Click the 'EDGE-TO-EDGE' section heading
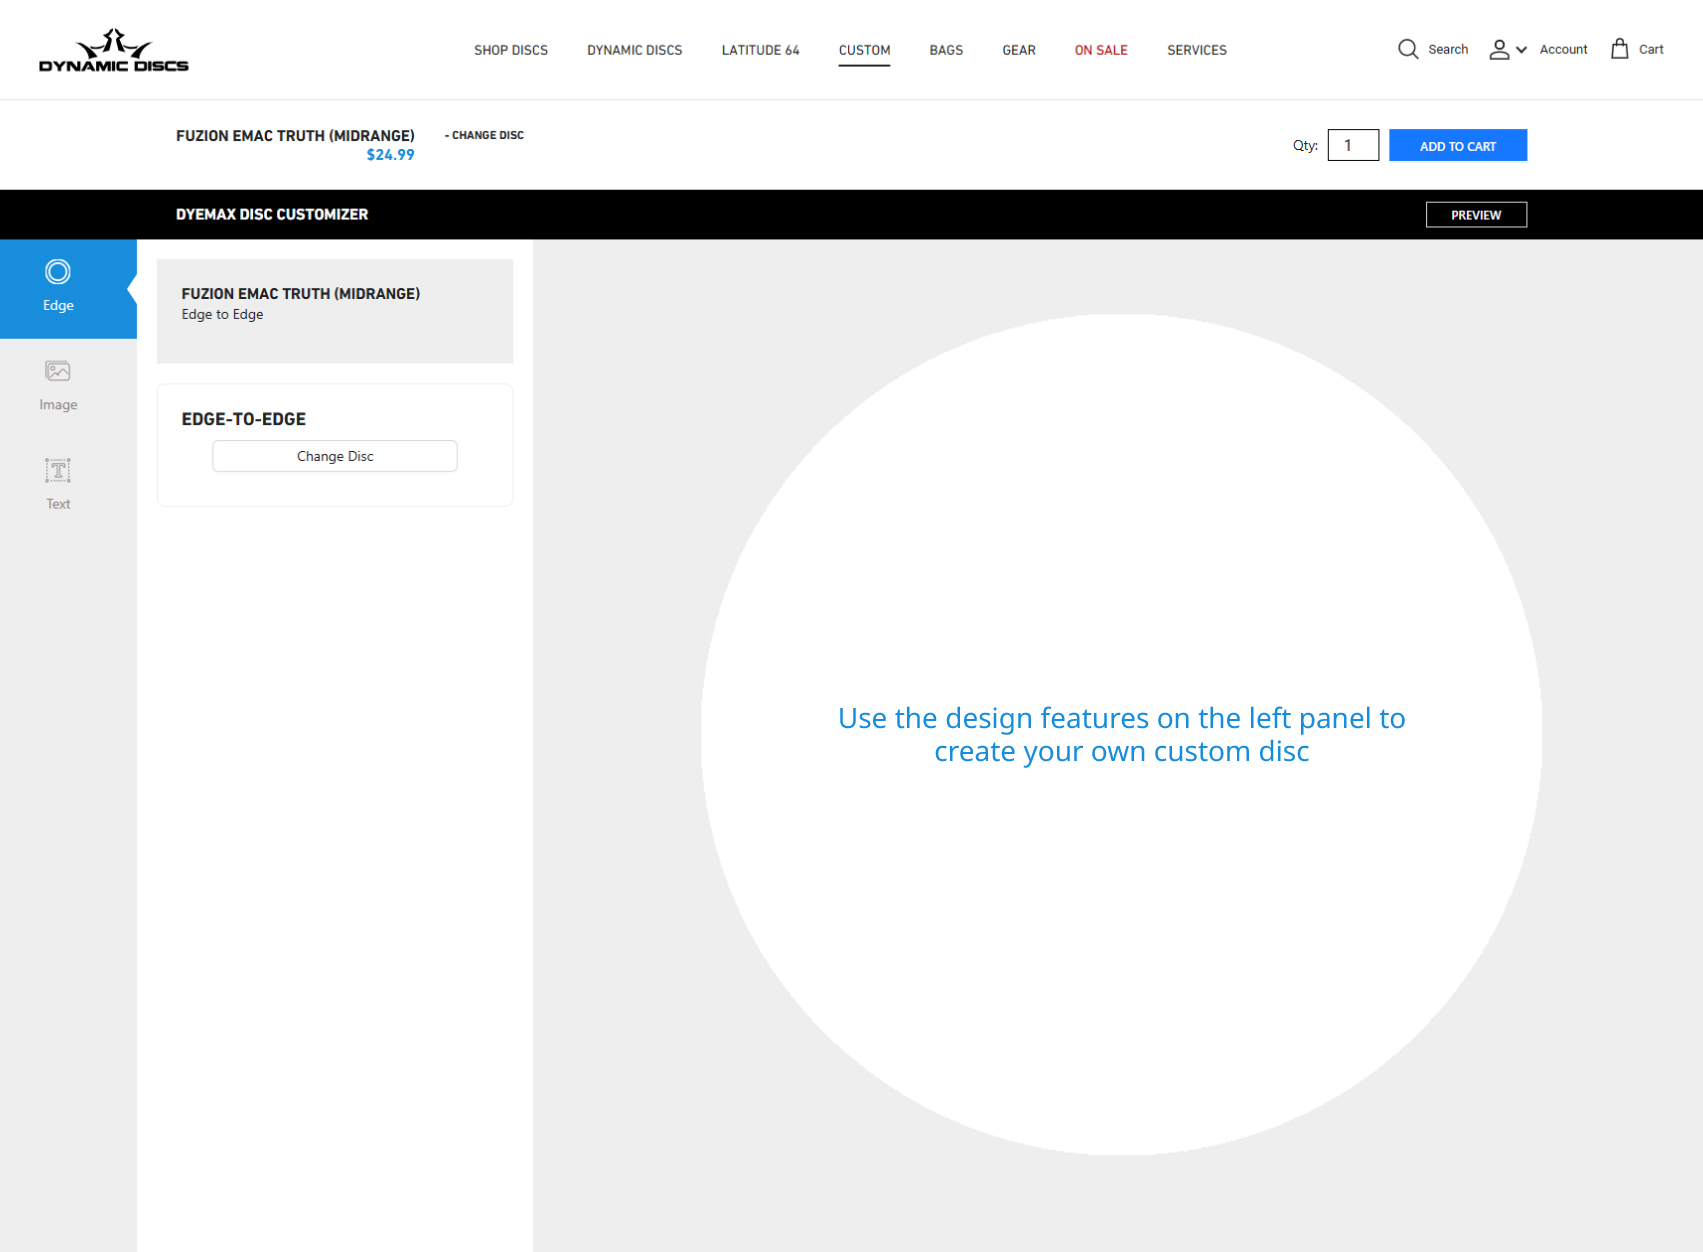 pos(244,419)
